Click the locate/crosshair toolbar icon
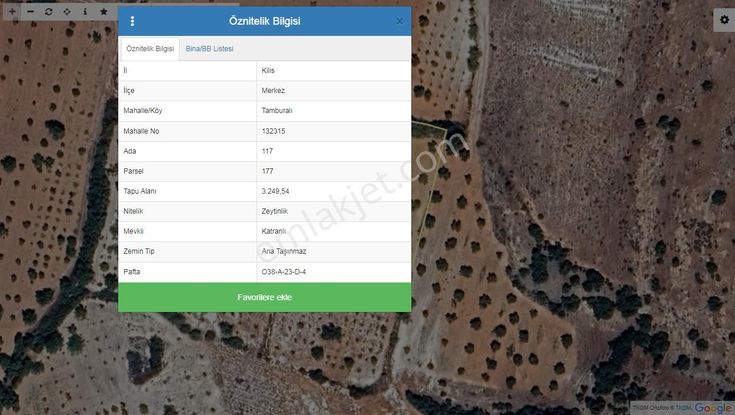This screenshot has width=735, height=415. (x=67, y=11)
